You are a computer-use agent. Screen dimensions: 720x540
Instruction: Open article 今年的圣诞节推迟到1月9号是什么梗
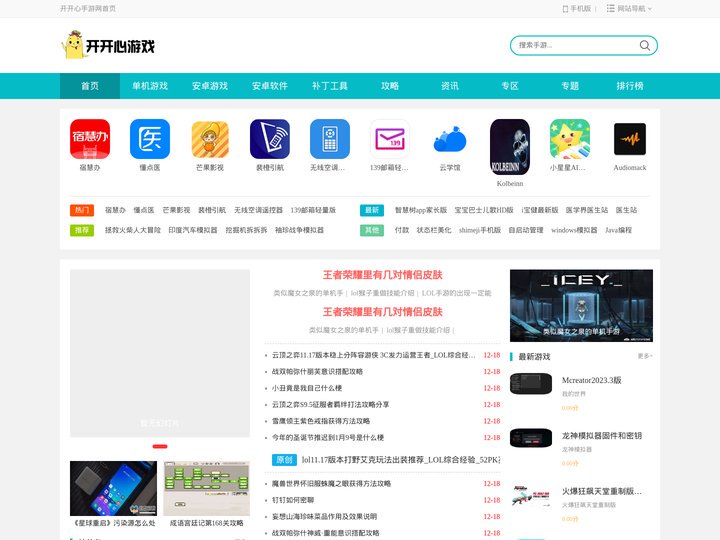(x=328, y=438)
